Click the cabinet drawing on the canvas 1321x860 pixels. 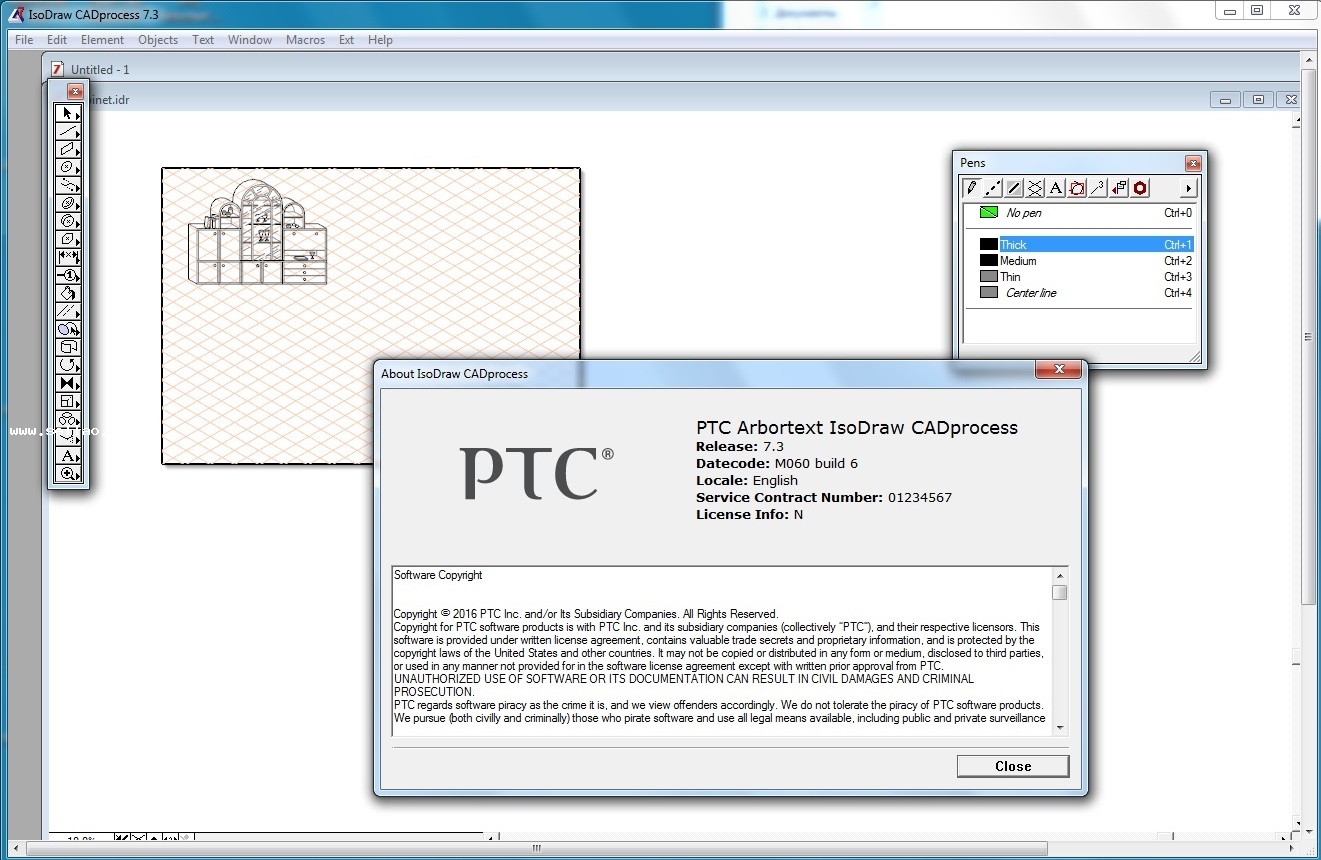coord(258,233)
